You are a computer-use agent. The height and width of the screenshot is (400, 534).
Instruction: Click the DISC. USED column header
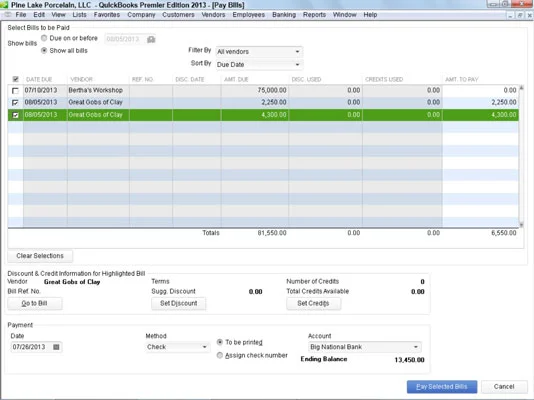coord(307,80)
